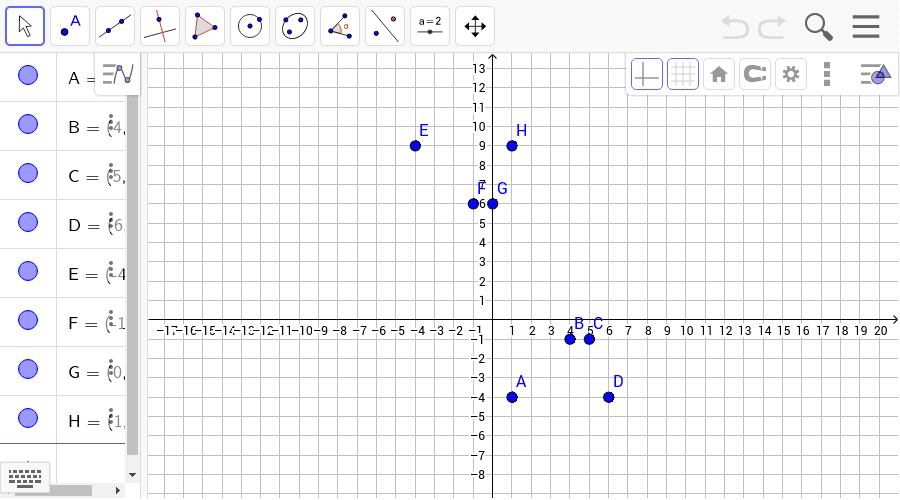Screen dimensions: 900x500
Task: Hide point H with its visibility circle
Action: coord(28,418)
